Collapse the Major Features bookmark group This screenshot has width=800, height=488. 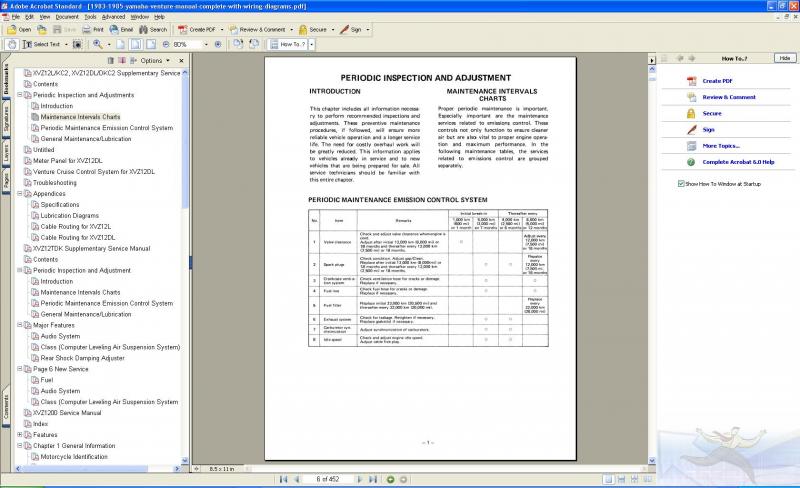pos(20,325)
